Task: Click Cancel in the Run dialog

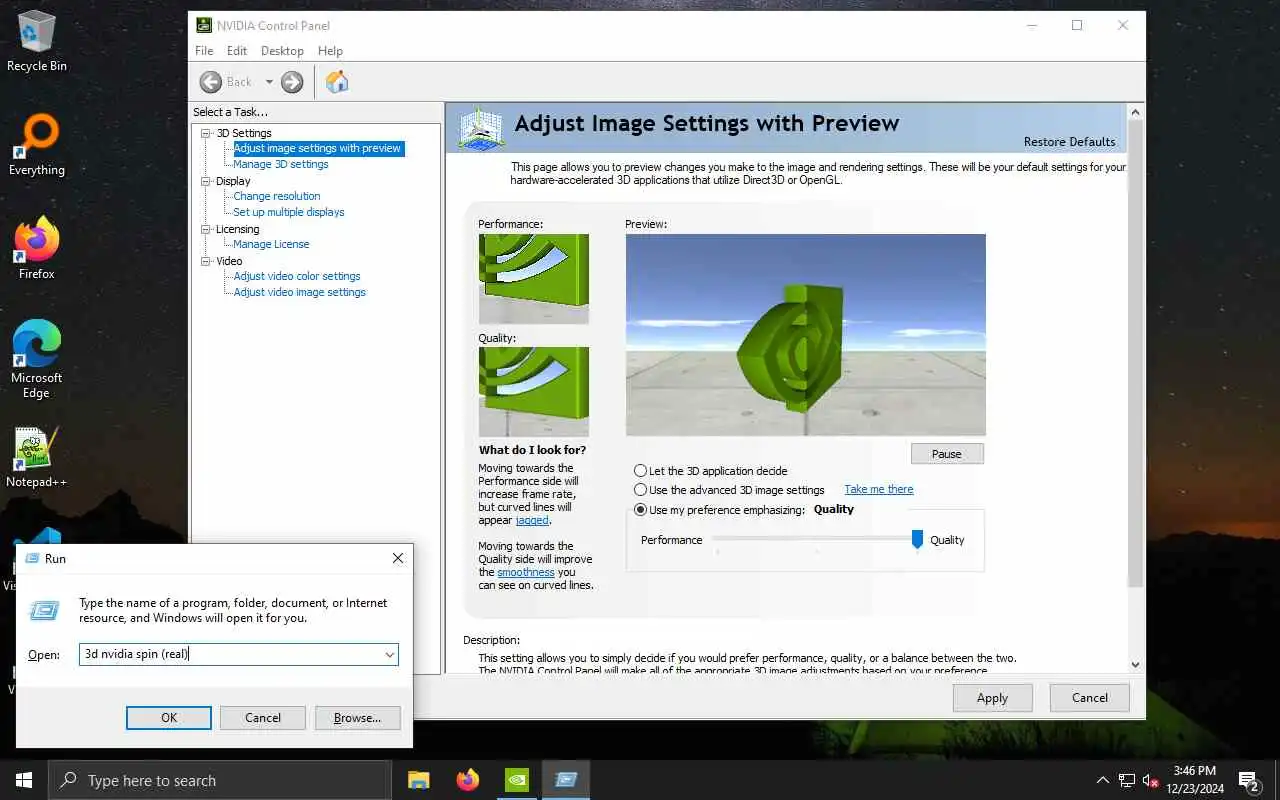Action: (x=263, y=717)
